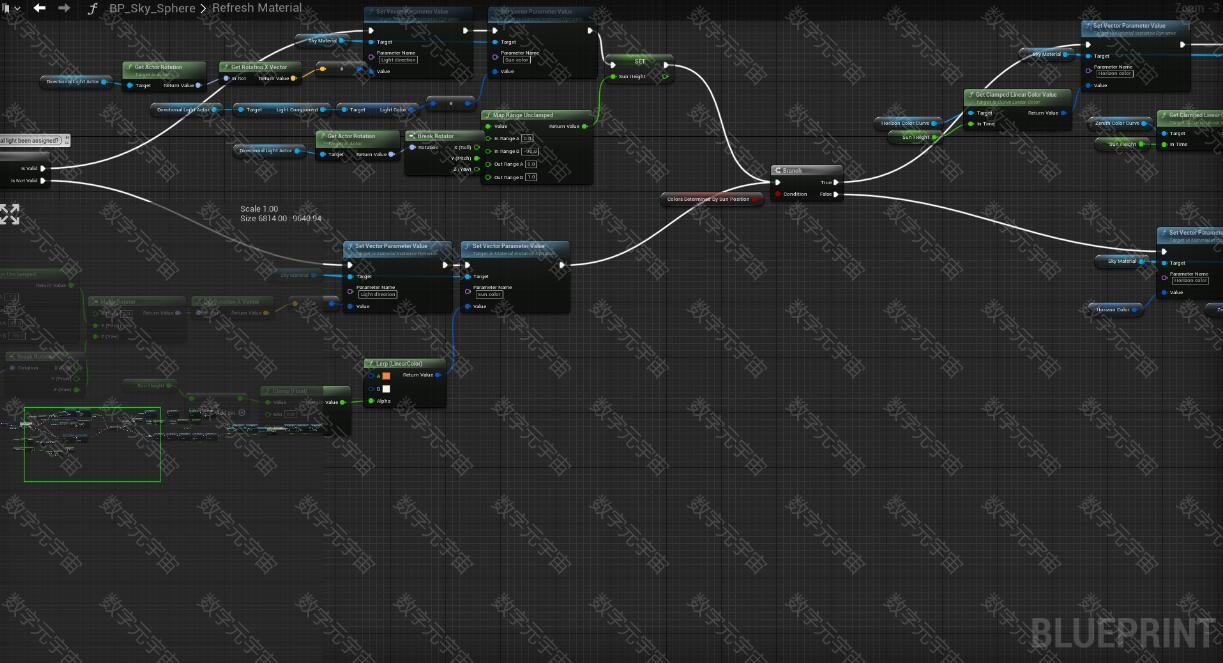Screen dimensions: 1223x663
Task: Select the Directional Light Actor variable near Get Rotation
Action: click(x=77, y=82)
